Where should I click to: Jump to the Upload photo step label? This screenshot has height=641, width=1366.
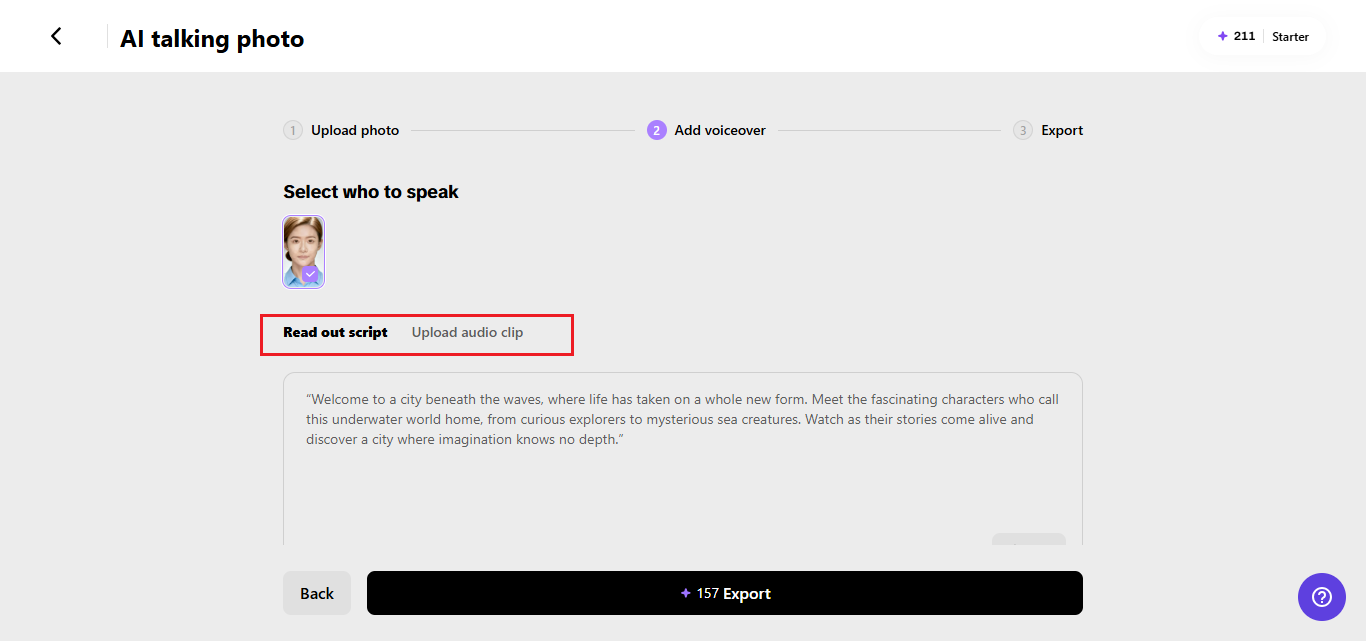tap(355, 130)
